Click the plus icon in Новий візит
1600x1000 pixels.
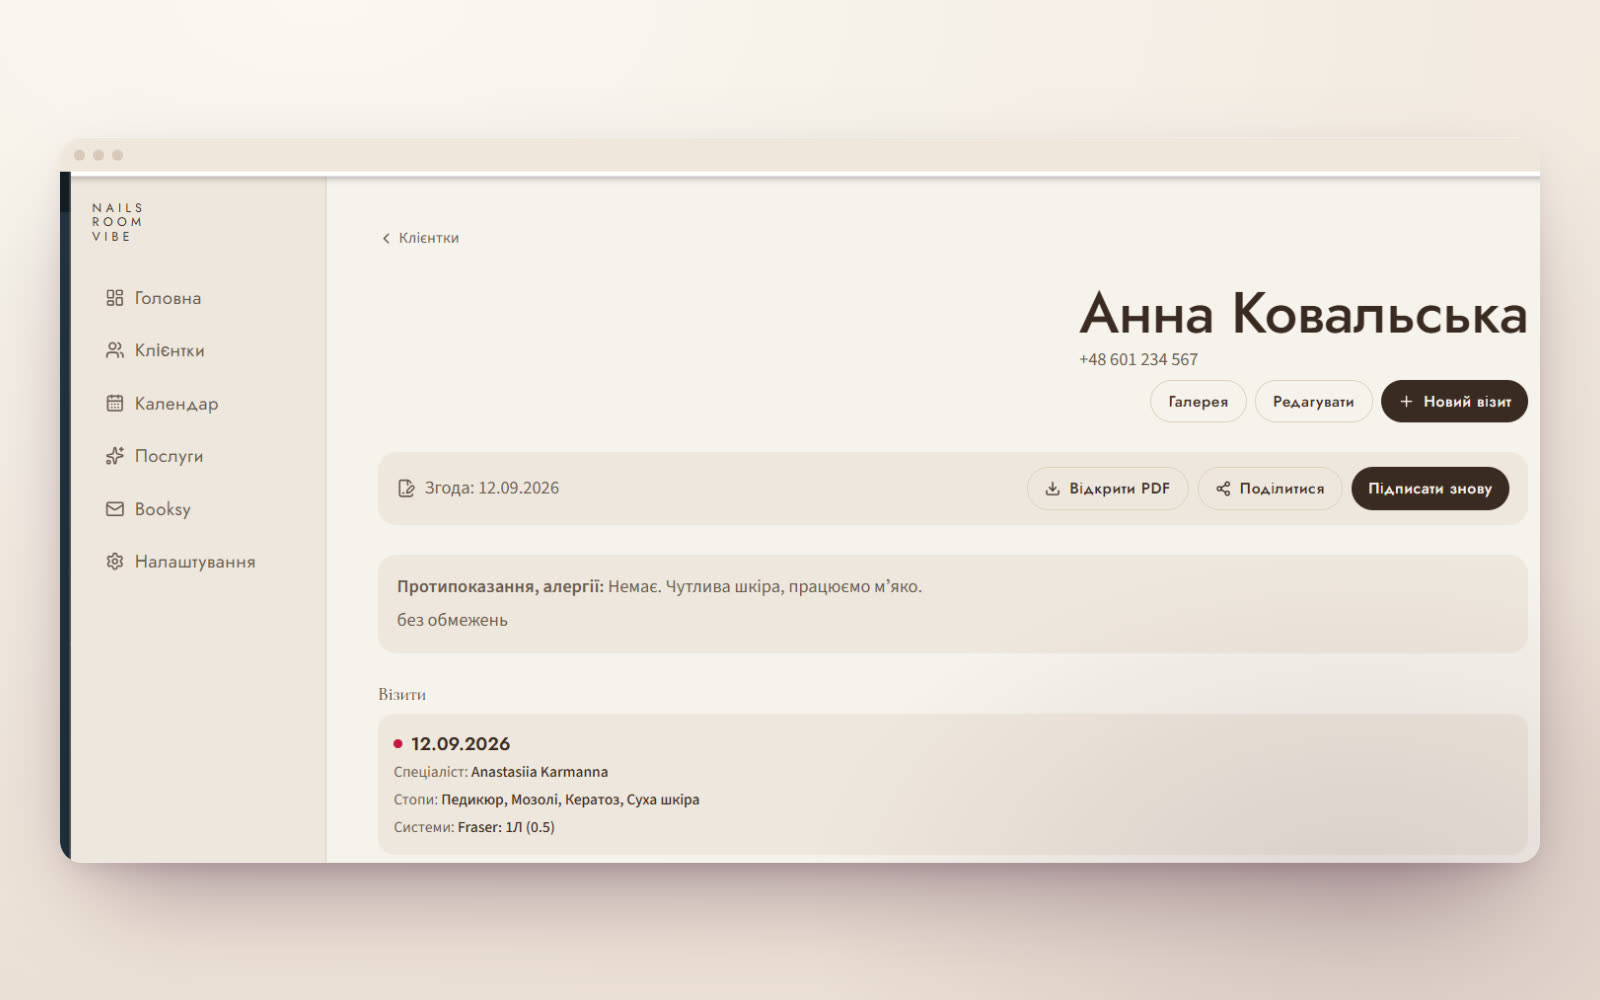click(x=1406, y=401)
